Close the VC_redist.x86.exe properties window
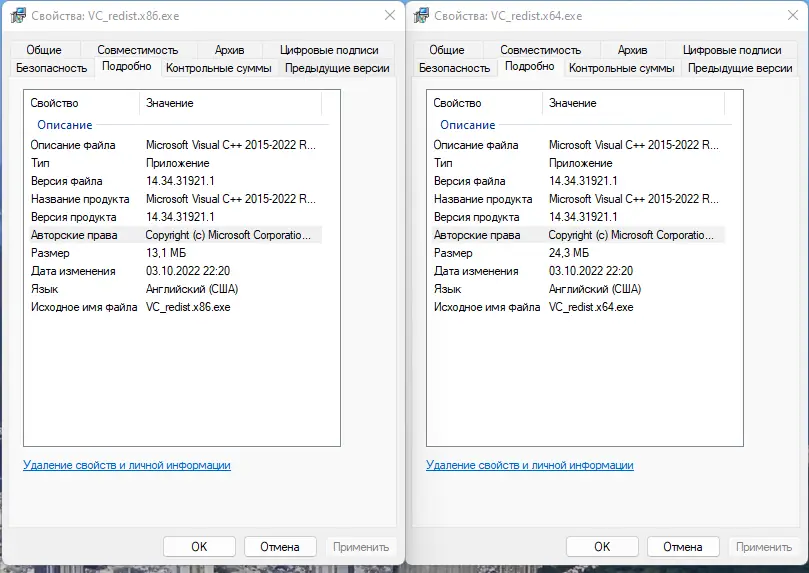Image resolution: width=809 pixels, height=573 pixels. click(388, 16)
